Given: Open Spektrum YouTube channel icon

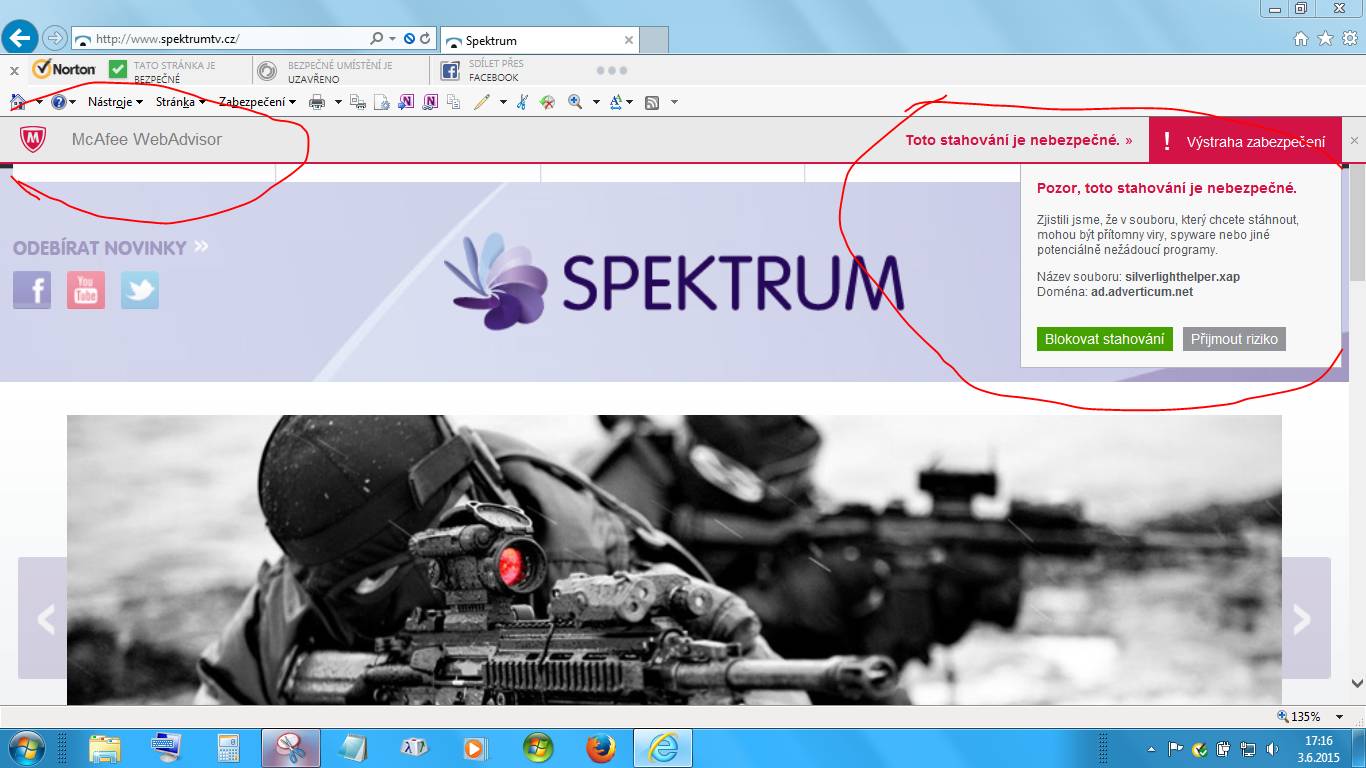Looking at the screenshot, I should pyautogui.click(x=86, y=290).
